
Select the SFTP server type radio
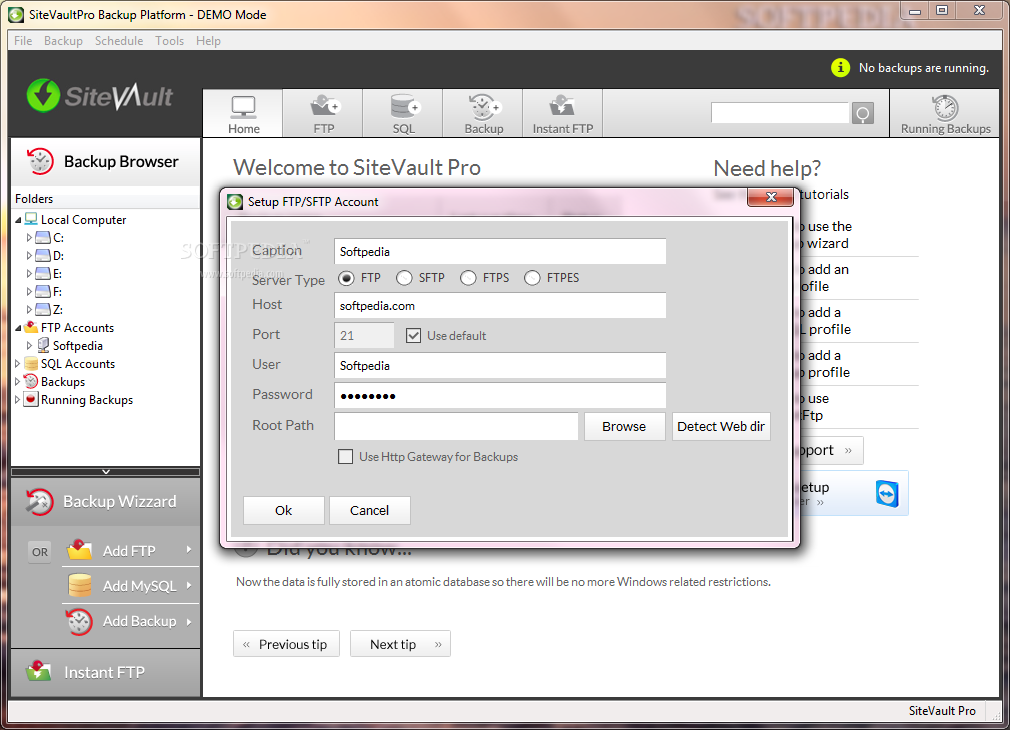[x=404, y=278]
